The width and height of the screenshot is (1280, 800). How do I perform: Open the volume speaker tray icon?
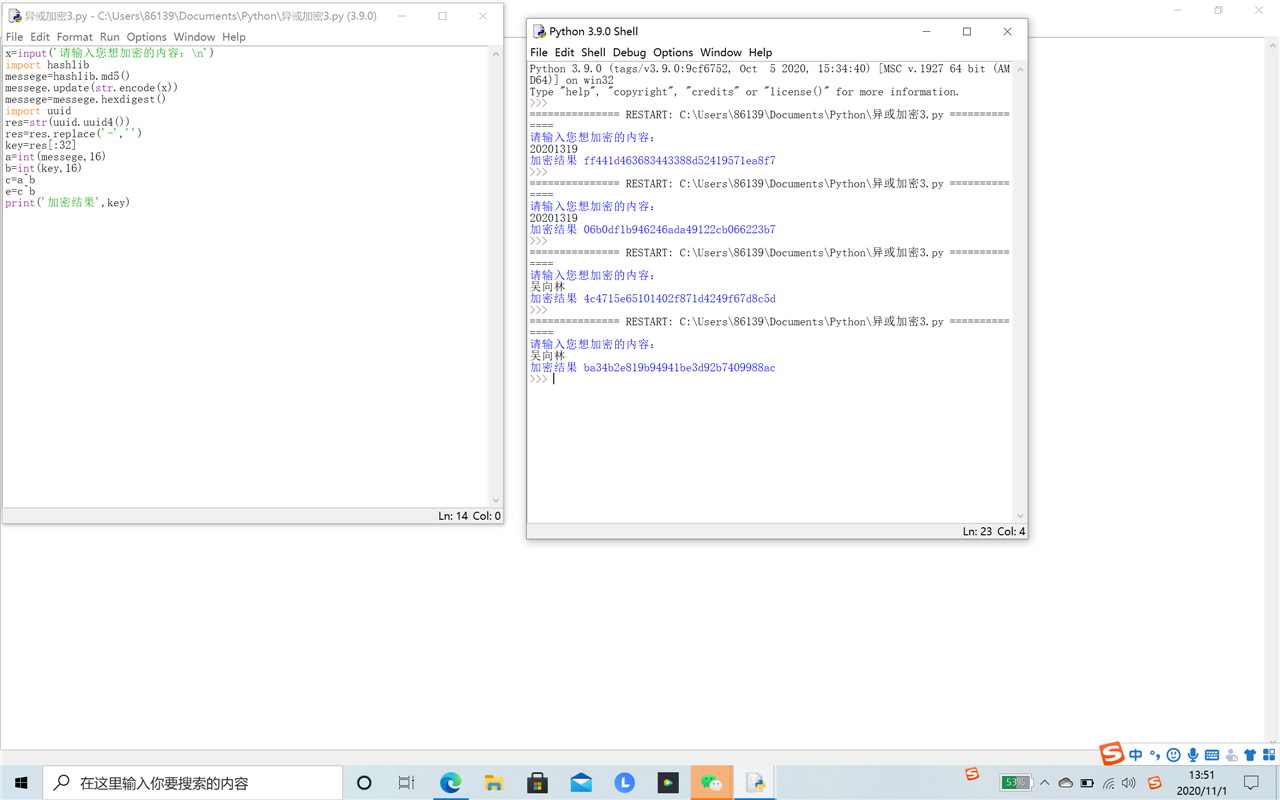coord(1129,783)
